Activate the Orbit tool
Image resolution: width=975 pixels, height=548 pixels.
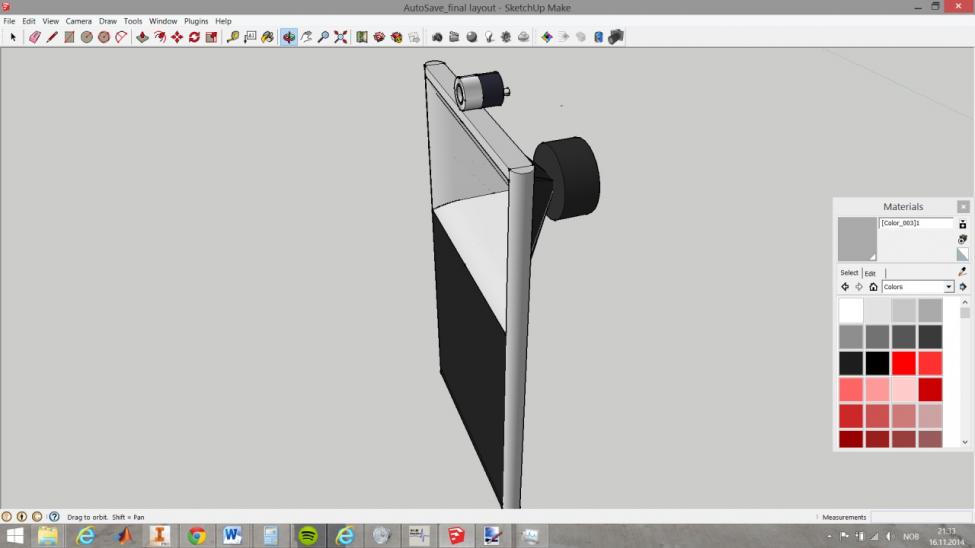[x=288, y=37]
